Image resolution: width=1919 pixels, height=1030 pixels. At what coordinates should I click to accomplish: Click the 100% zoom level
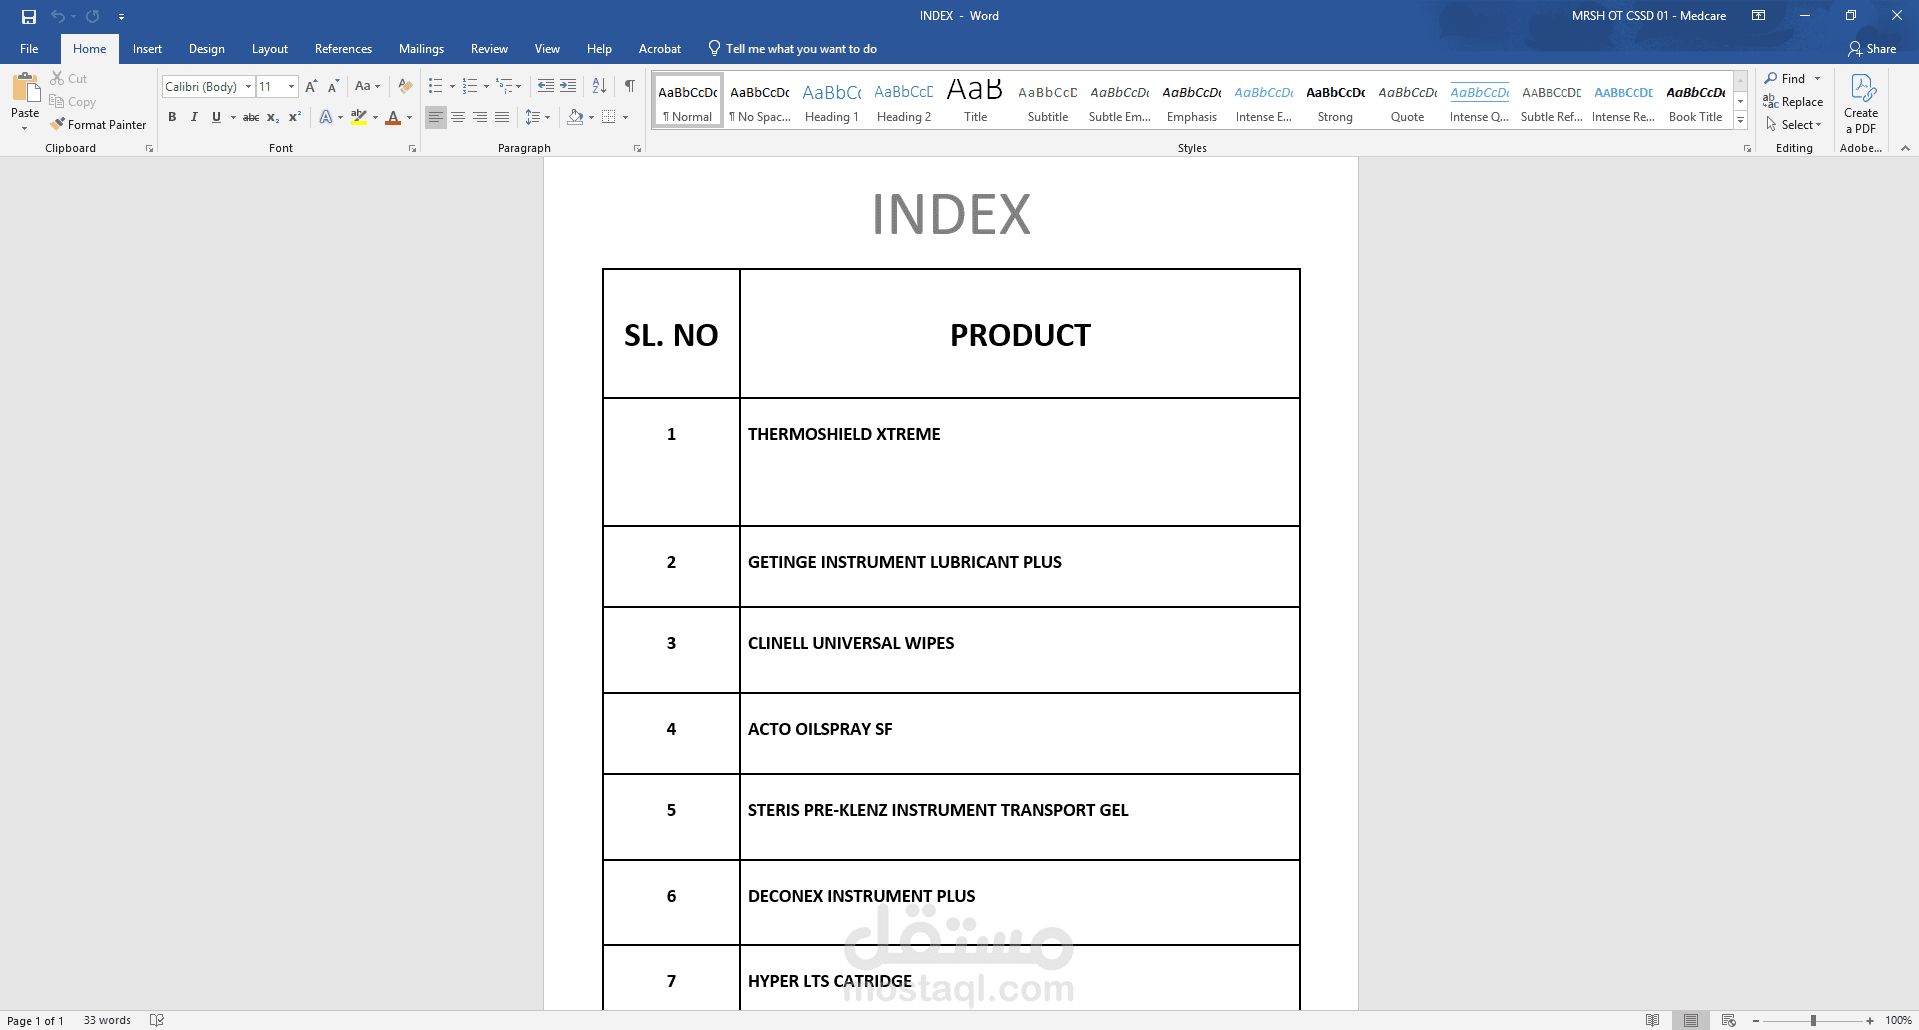click(x=1898, y=1020)
